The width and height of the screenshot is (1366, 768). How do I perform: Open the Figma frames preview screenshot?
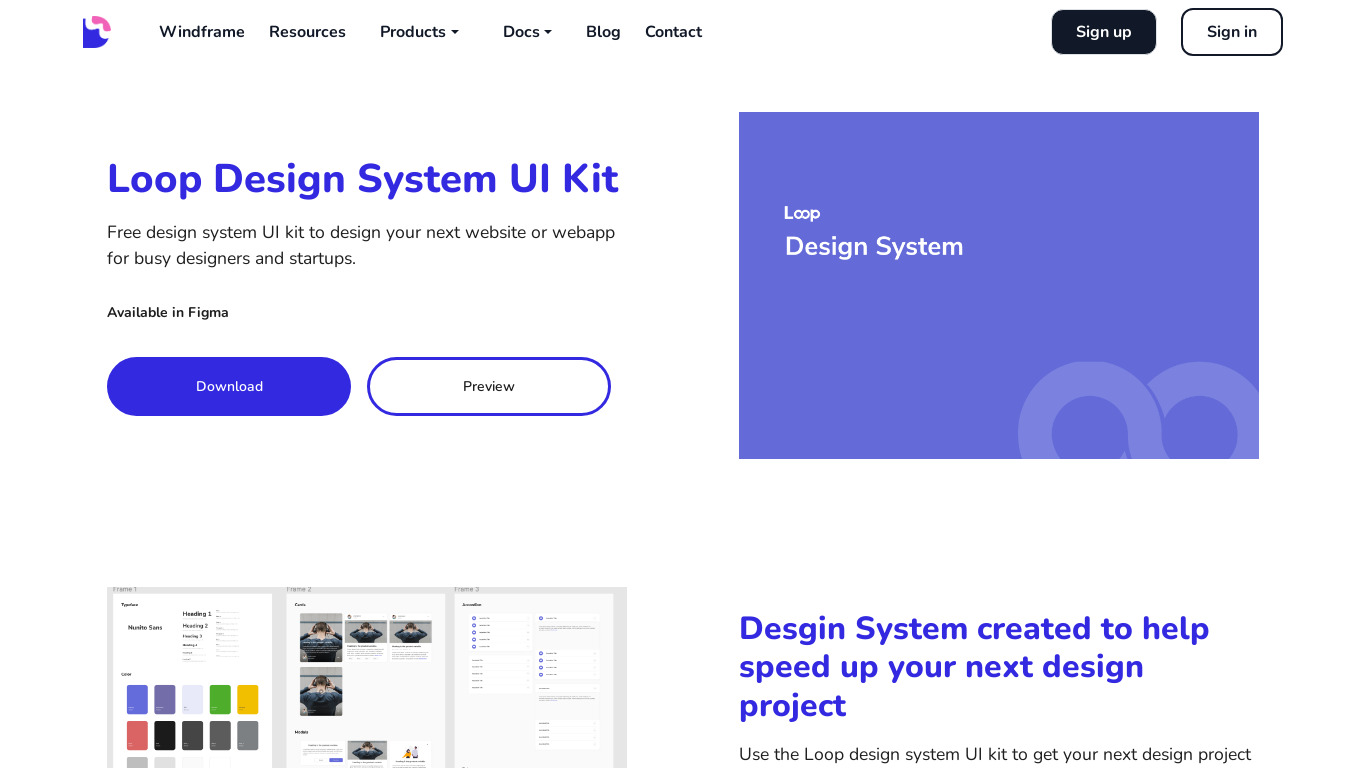tap(367, 677)
